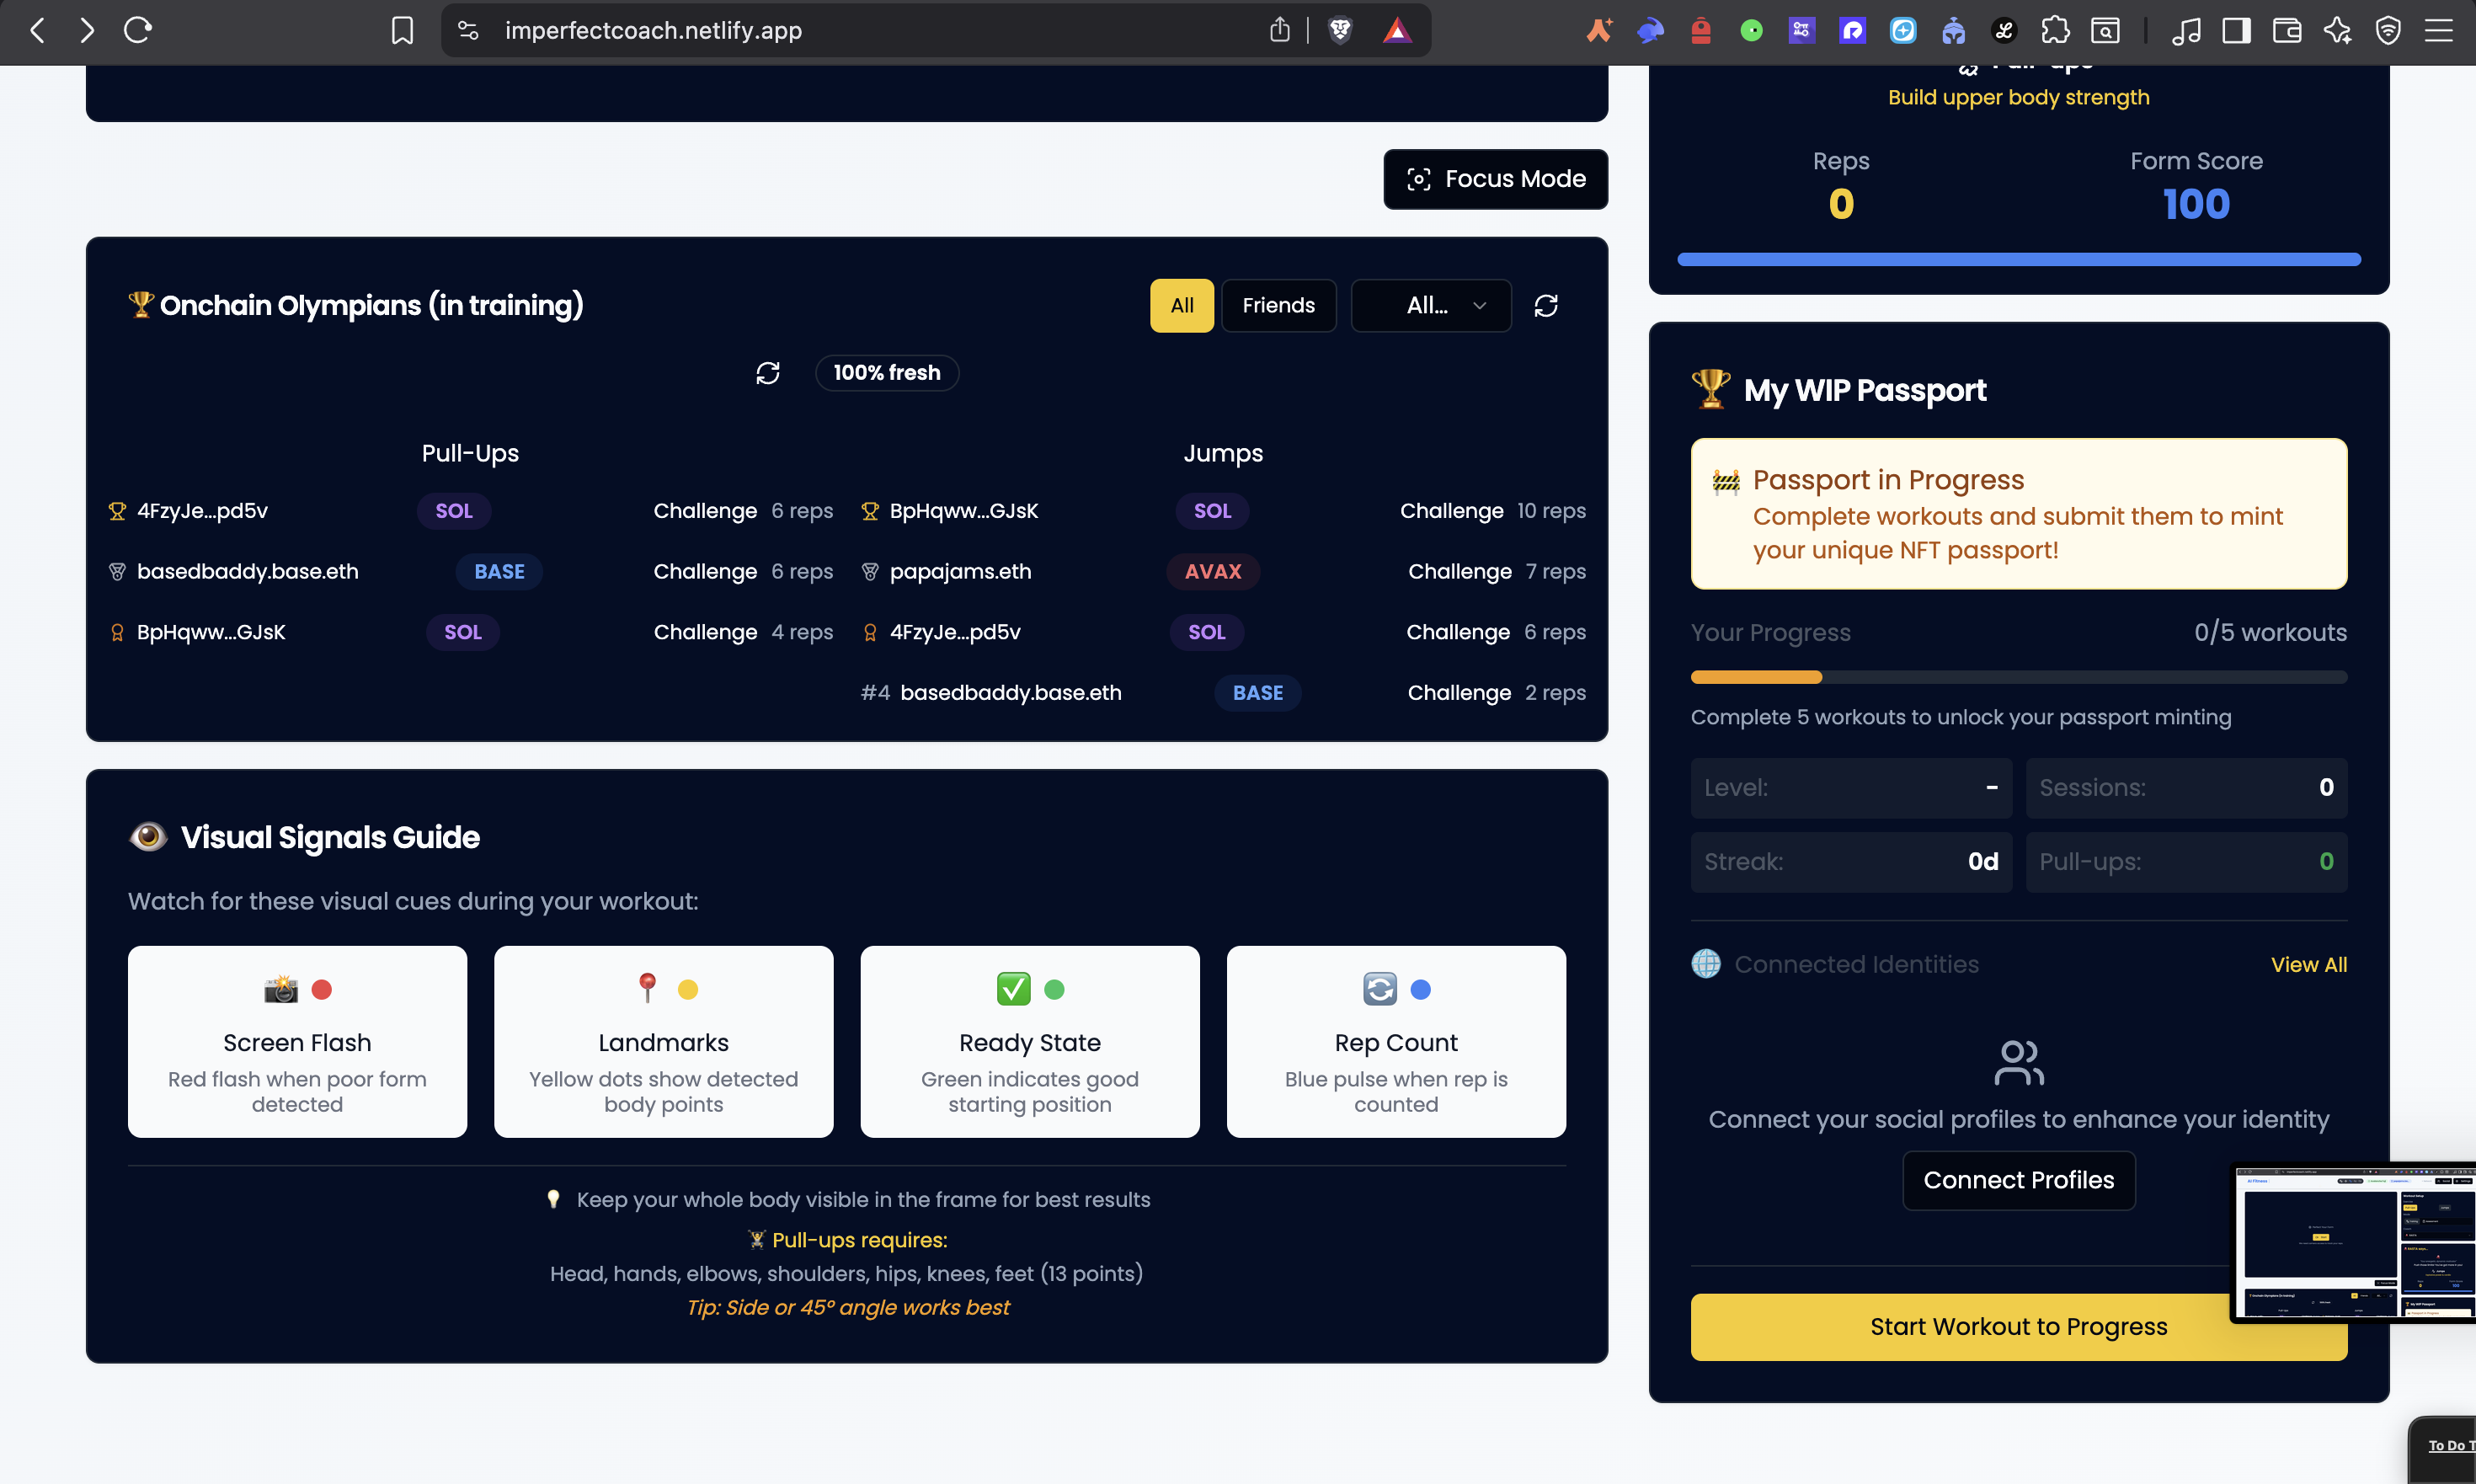Click the share icon in address bar
Viewport: 2476px width, 1484px height.
tap(1280, 30)
